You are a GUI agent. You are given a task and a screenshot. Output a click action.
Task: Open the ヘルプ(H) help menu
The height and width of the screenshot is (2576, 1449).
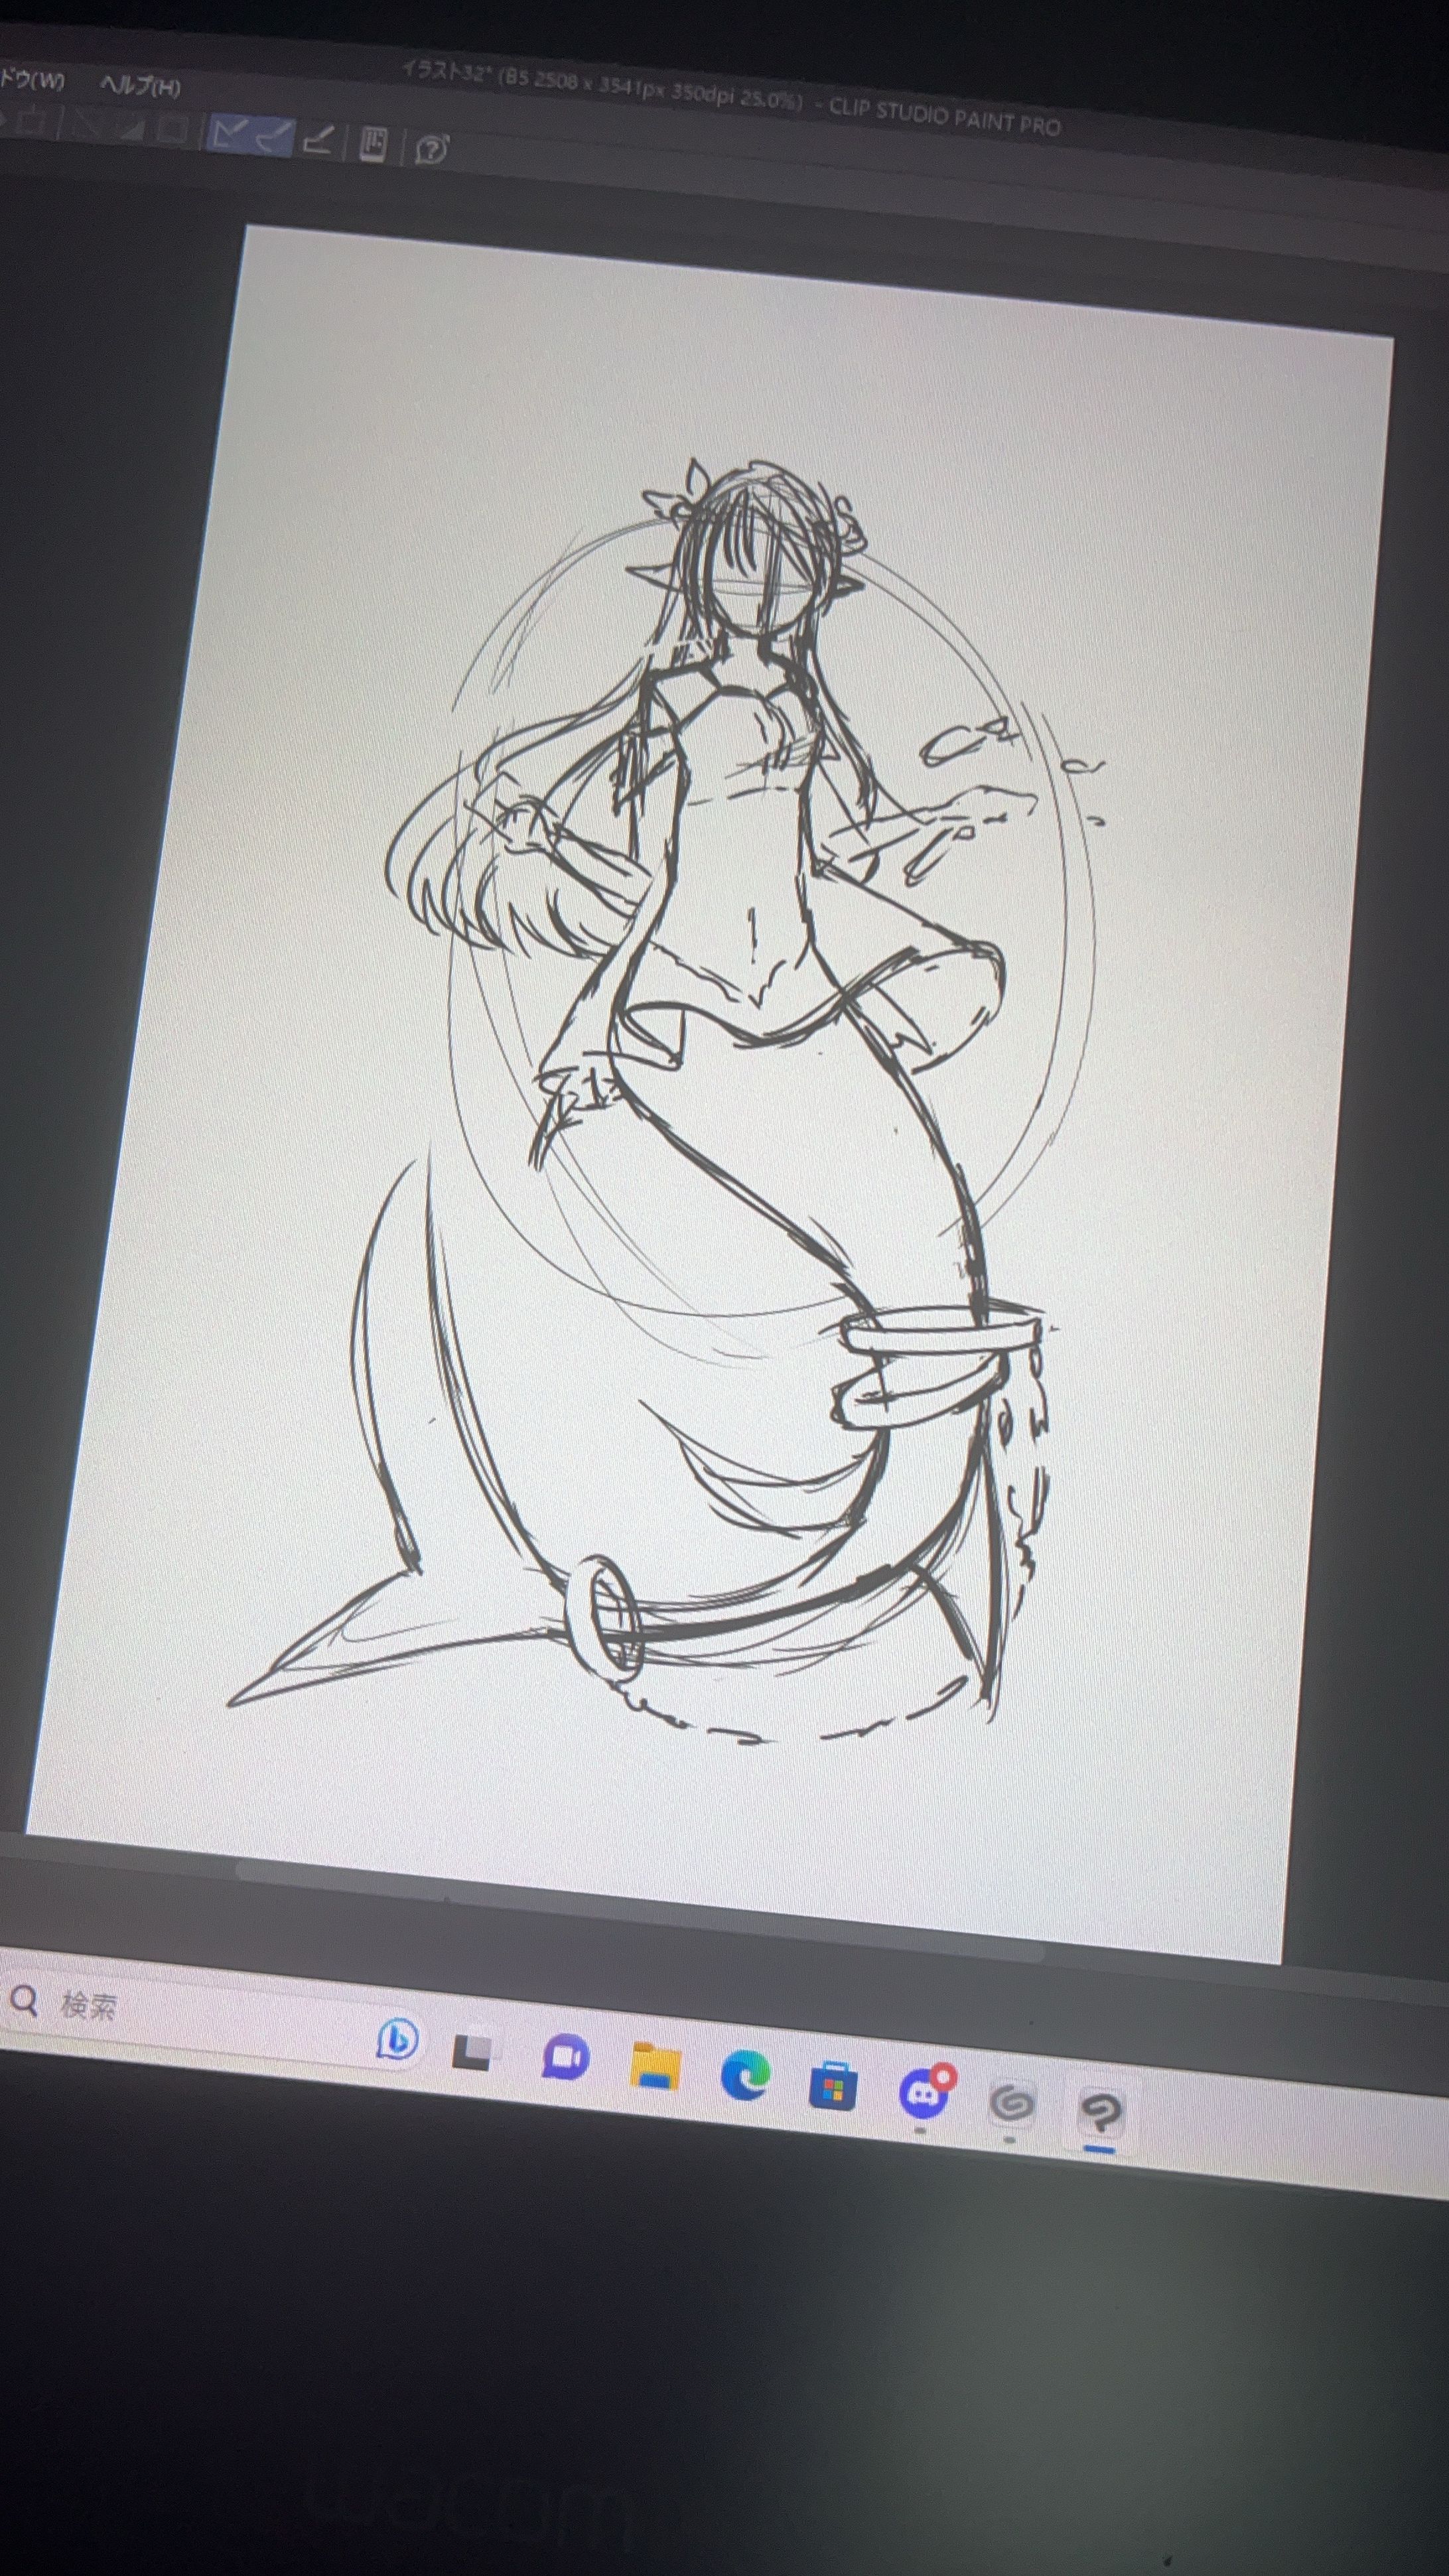[141, 86]
